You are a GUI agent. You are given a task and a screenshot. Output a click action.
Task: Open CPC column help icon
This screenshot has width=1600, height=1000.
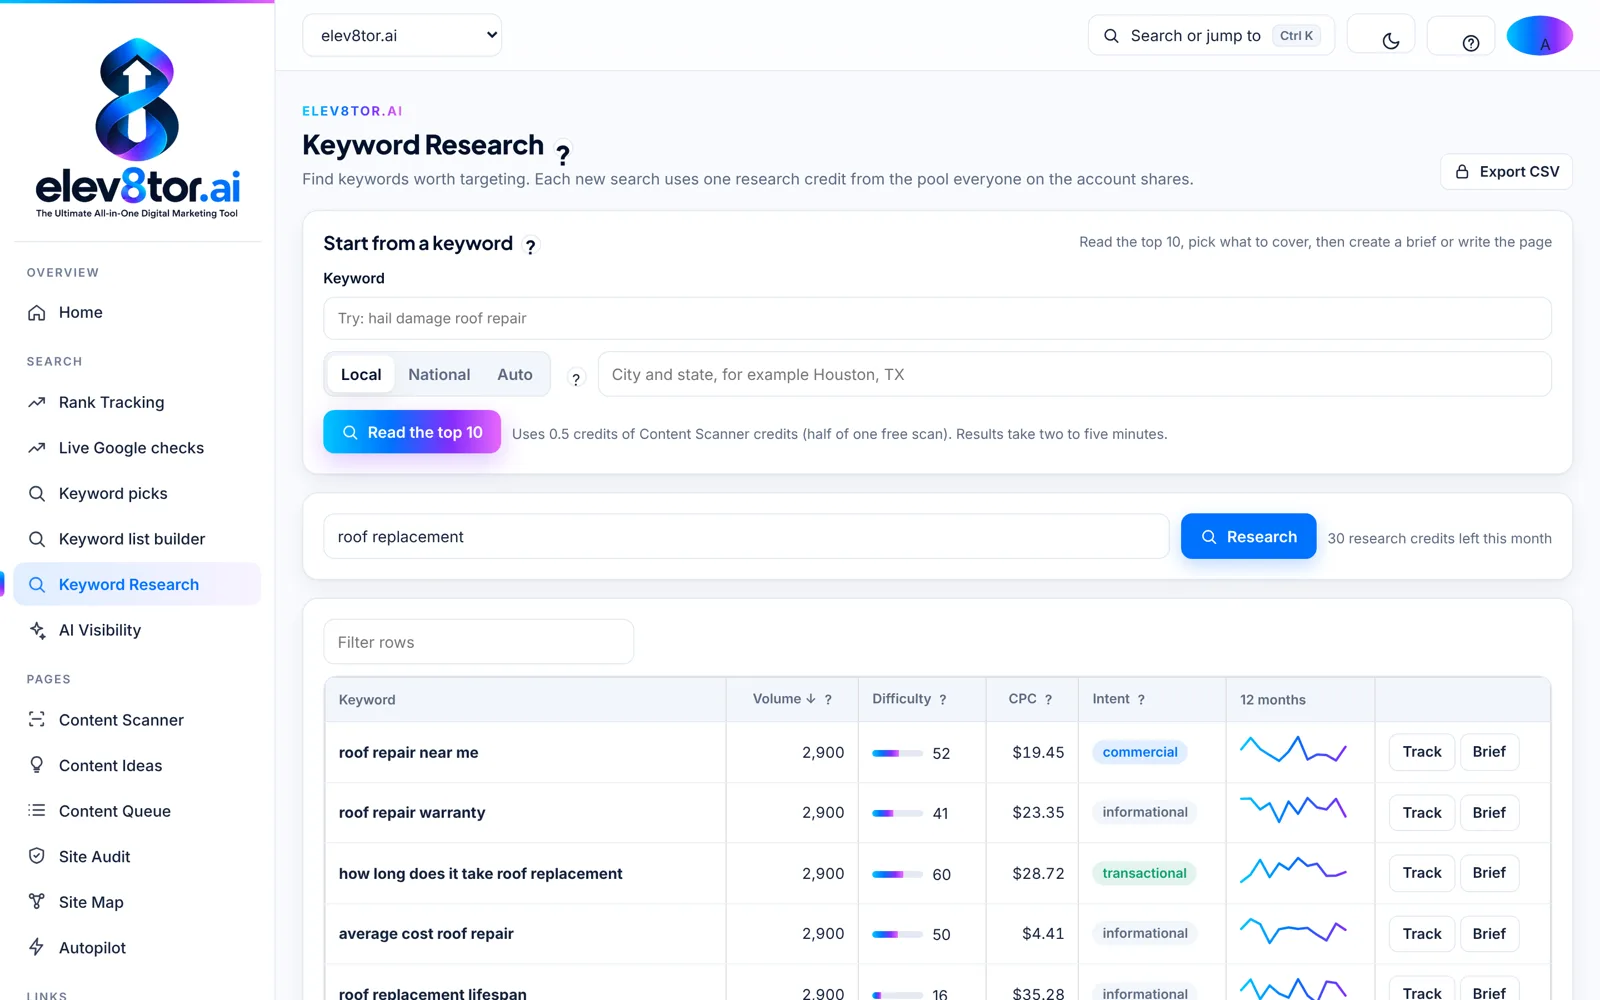tap(1048, 700)
